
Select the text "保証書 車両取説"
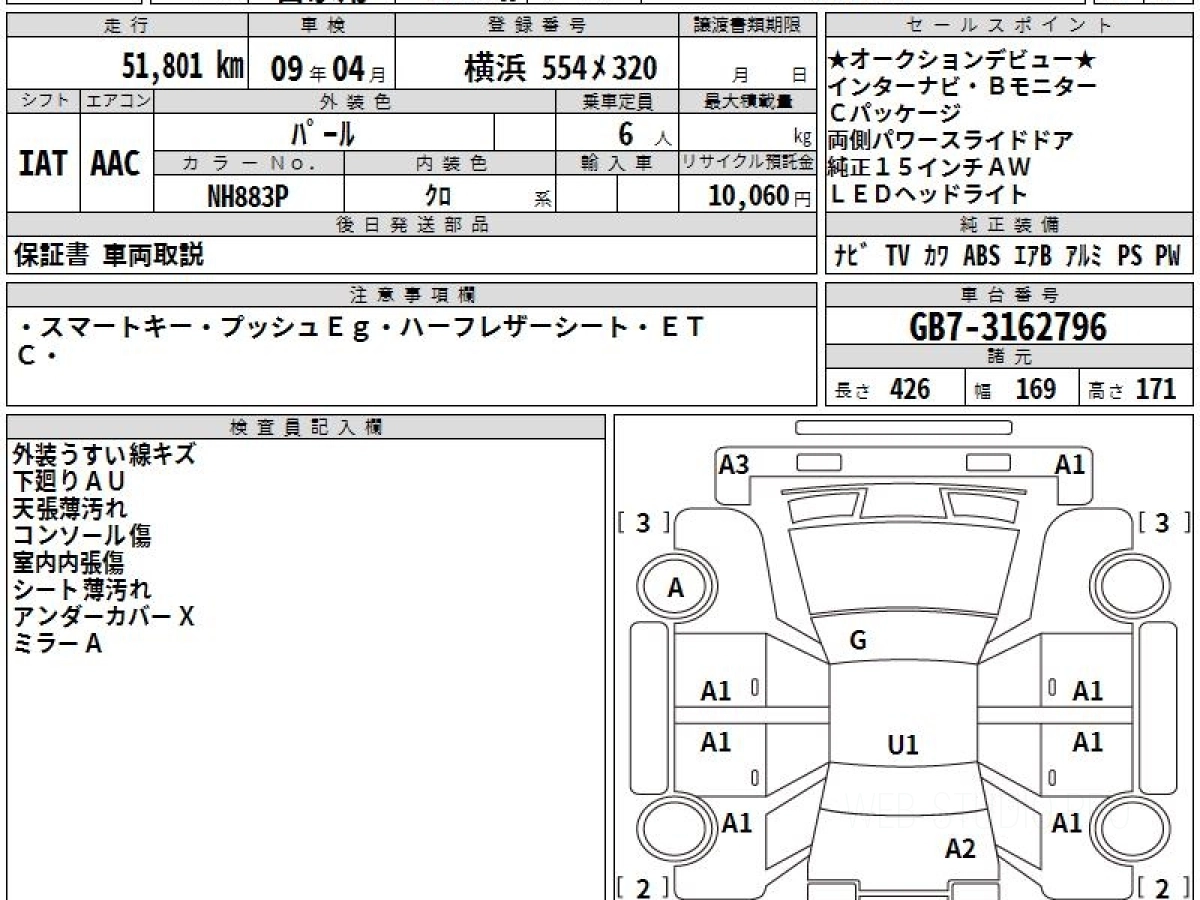109,255
